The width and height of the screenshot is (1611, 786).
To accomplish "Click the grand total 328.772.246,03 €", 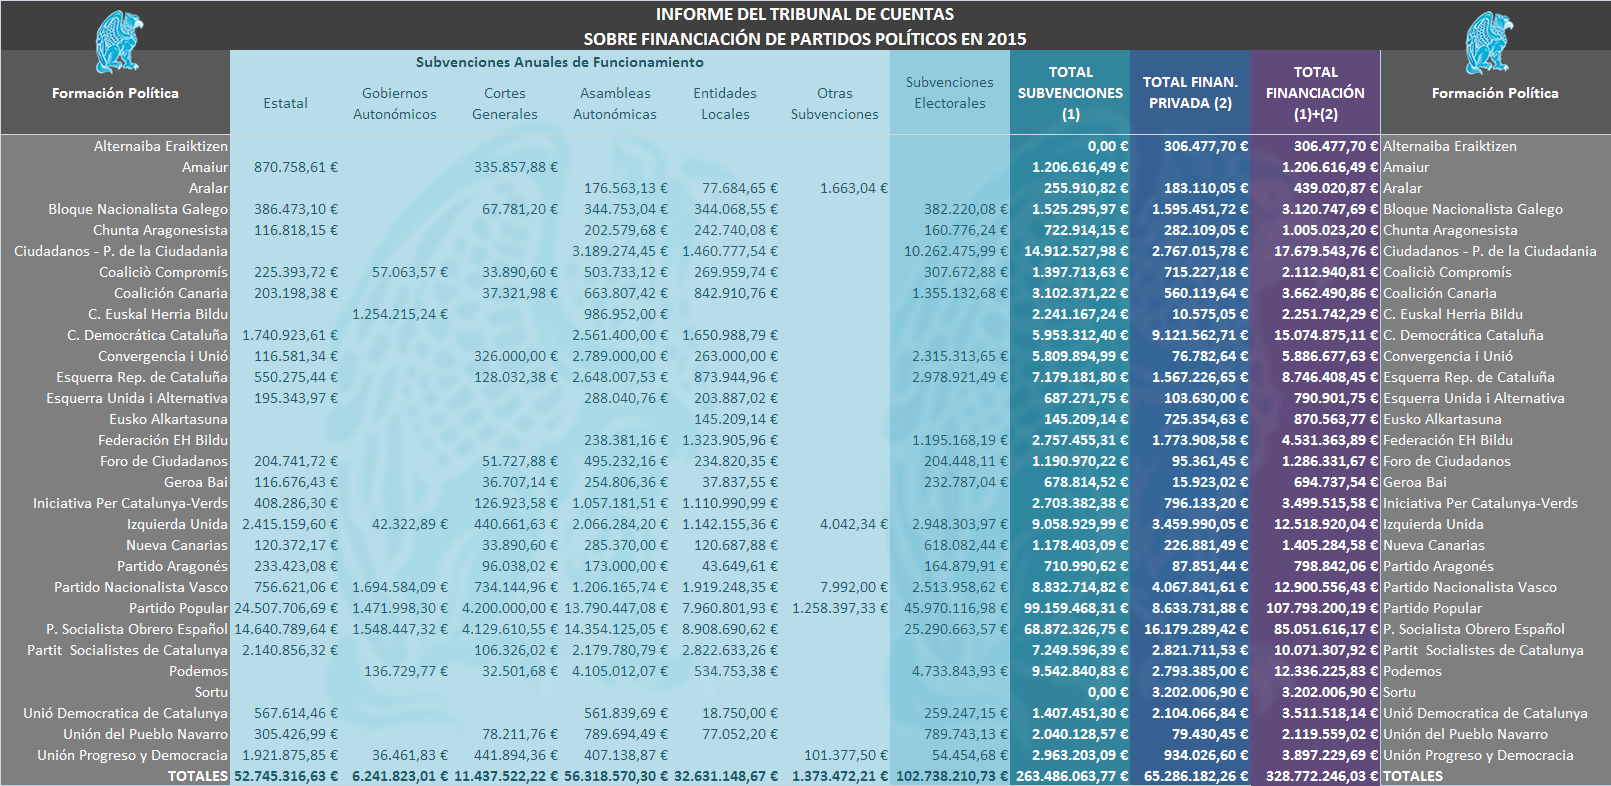I will [1322, 776].
